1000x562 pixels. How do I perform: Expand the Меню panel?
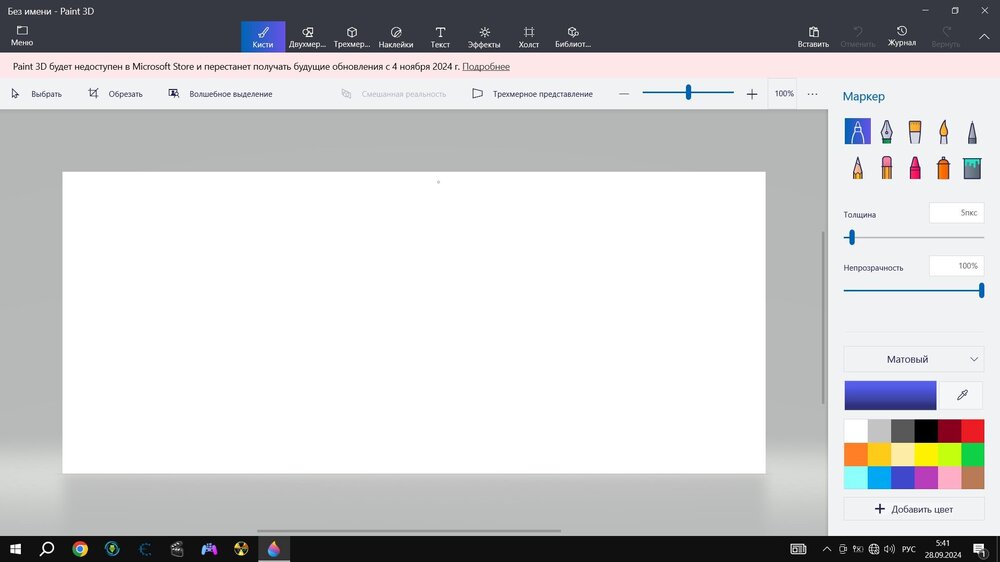(22, 36)
